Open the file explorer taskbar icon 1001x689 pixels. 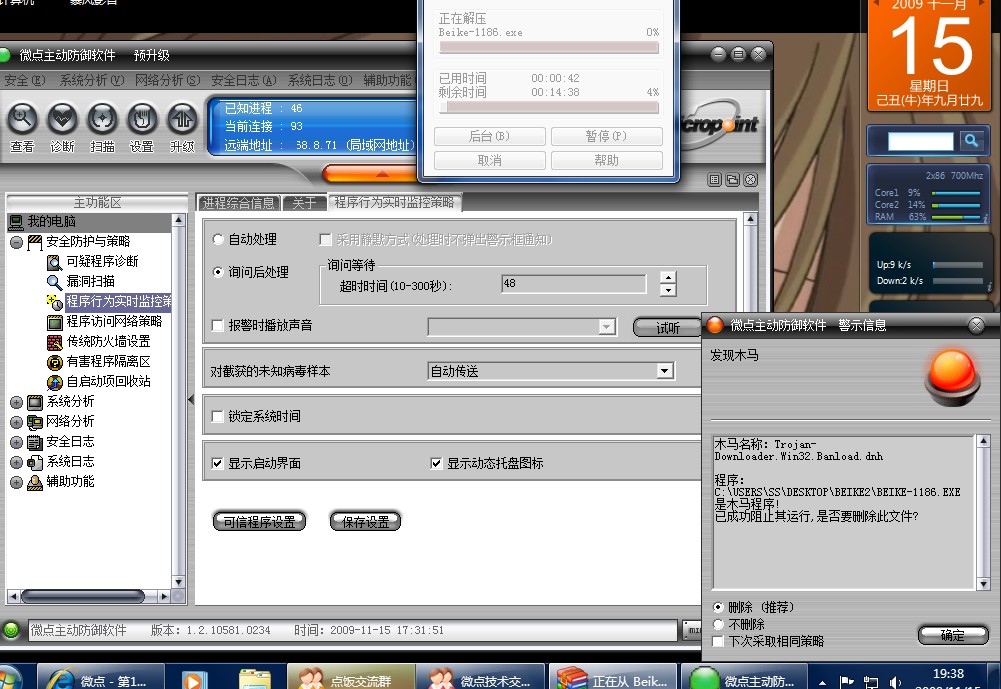255,680
